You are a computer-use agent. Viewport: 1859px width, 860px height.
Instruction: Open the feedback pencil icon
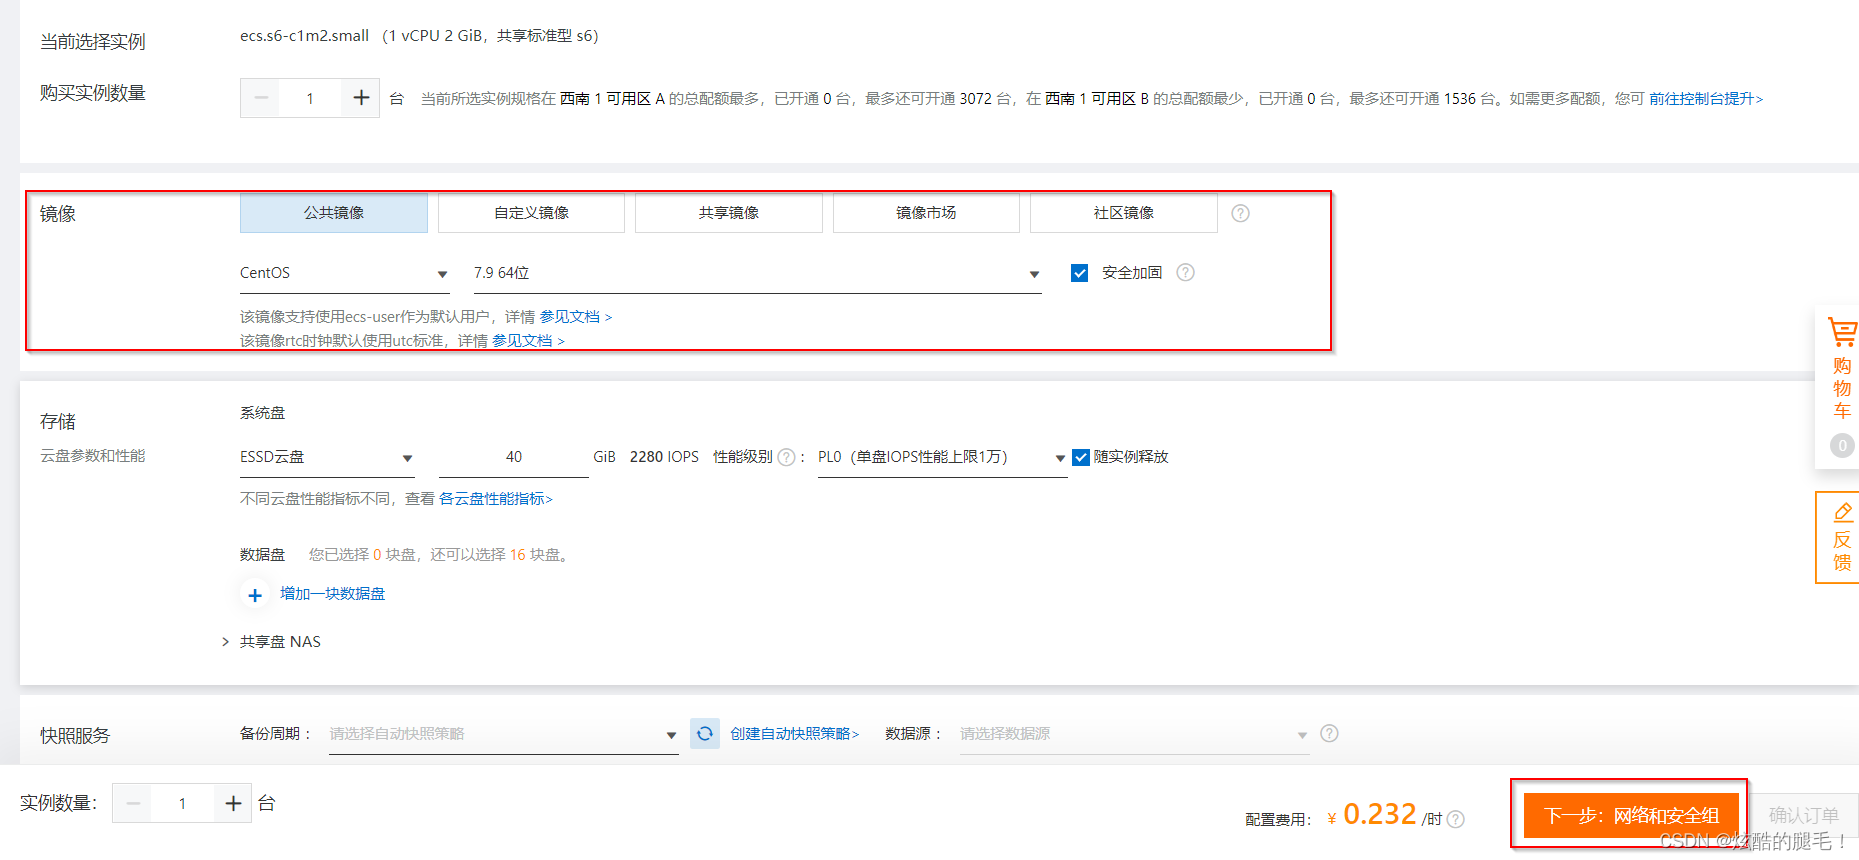point(1842,512)
